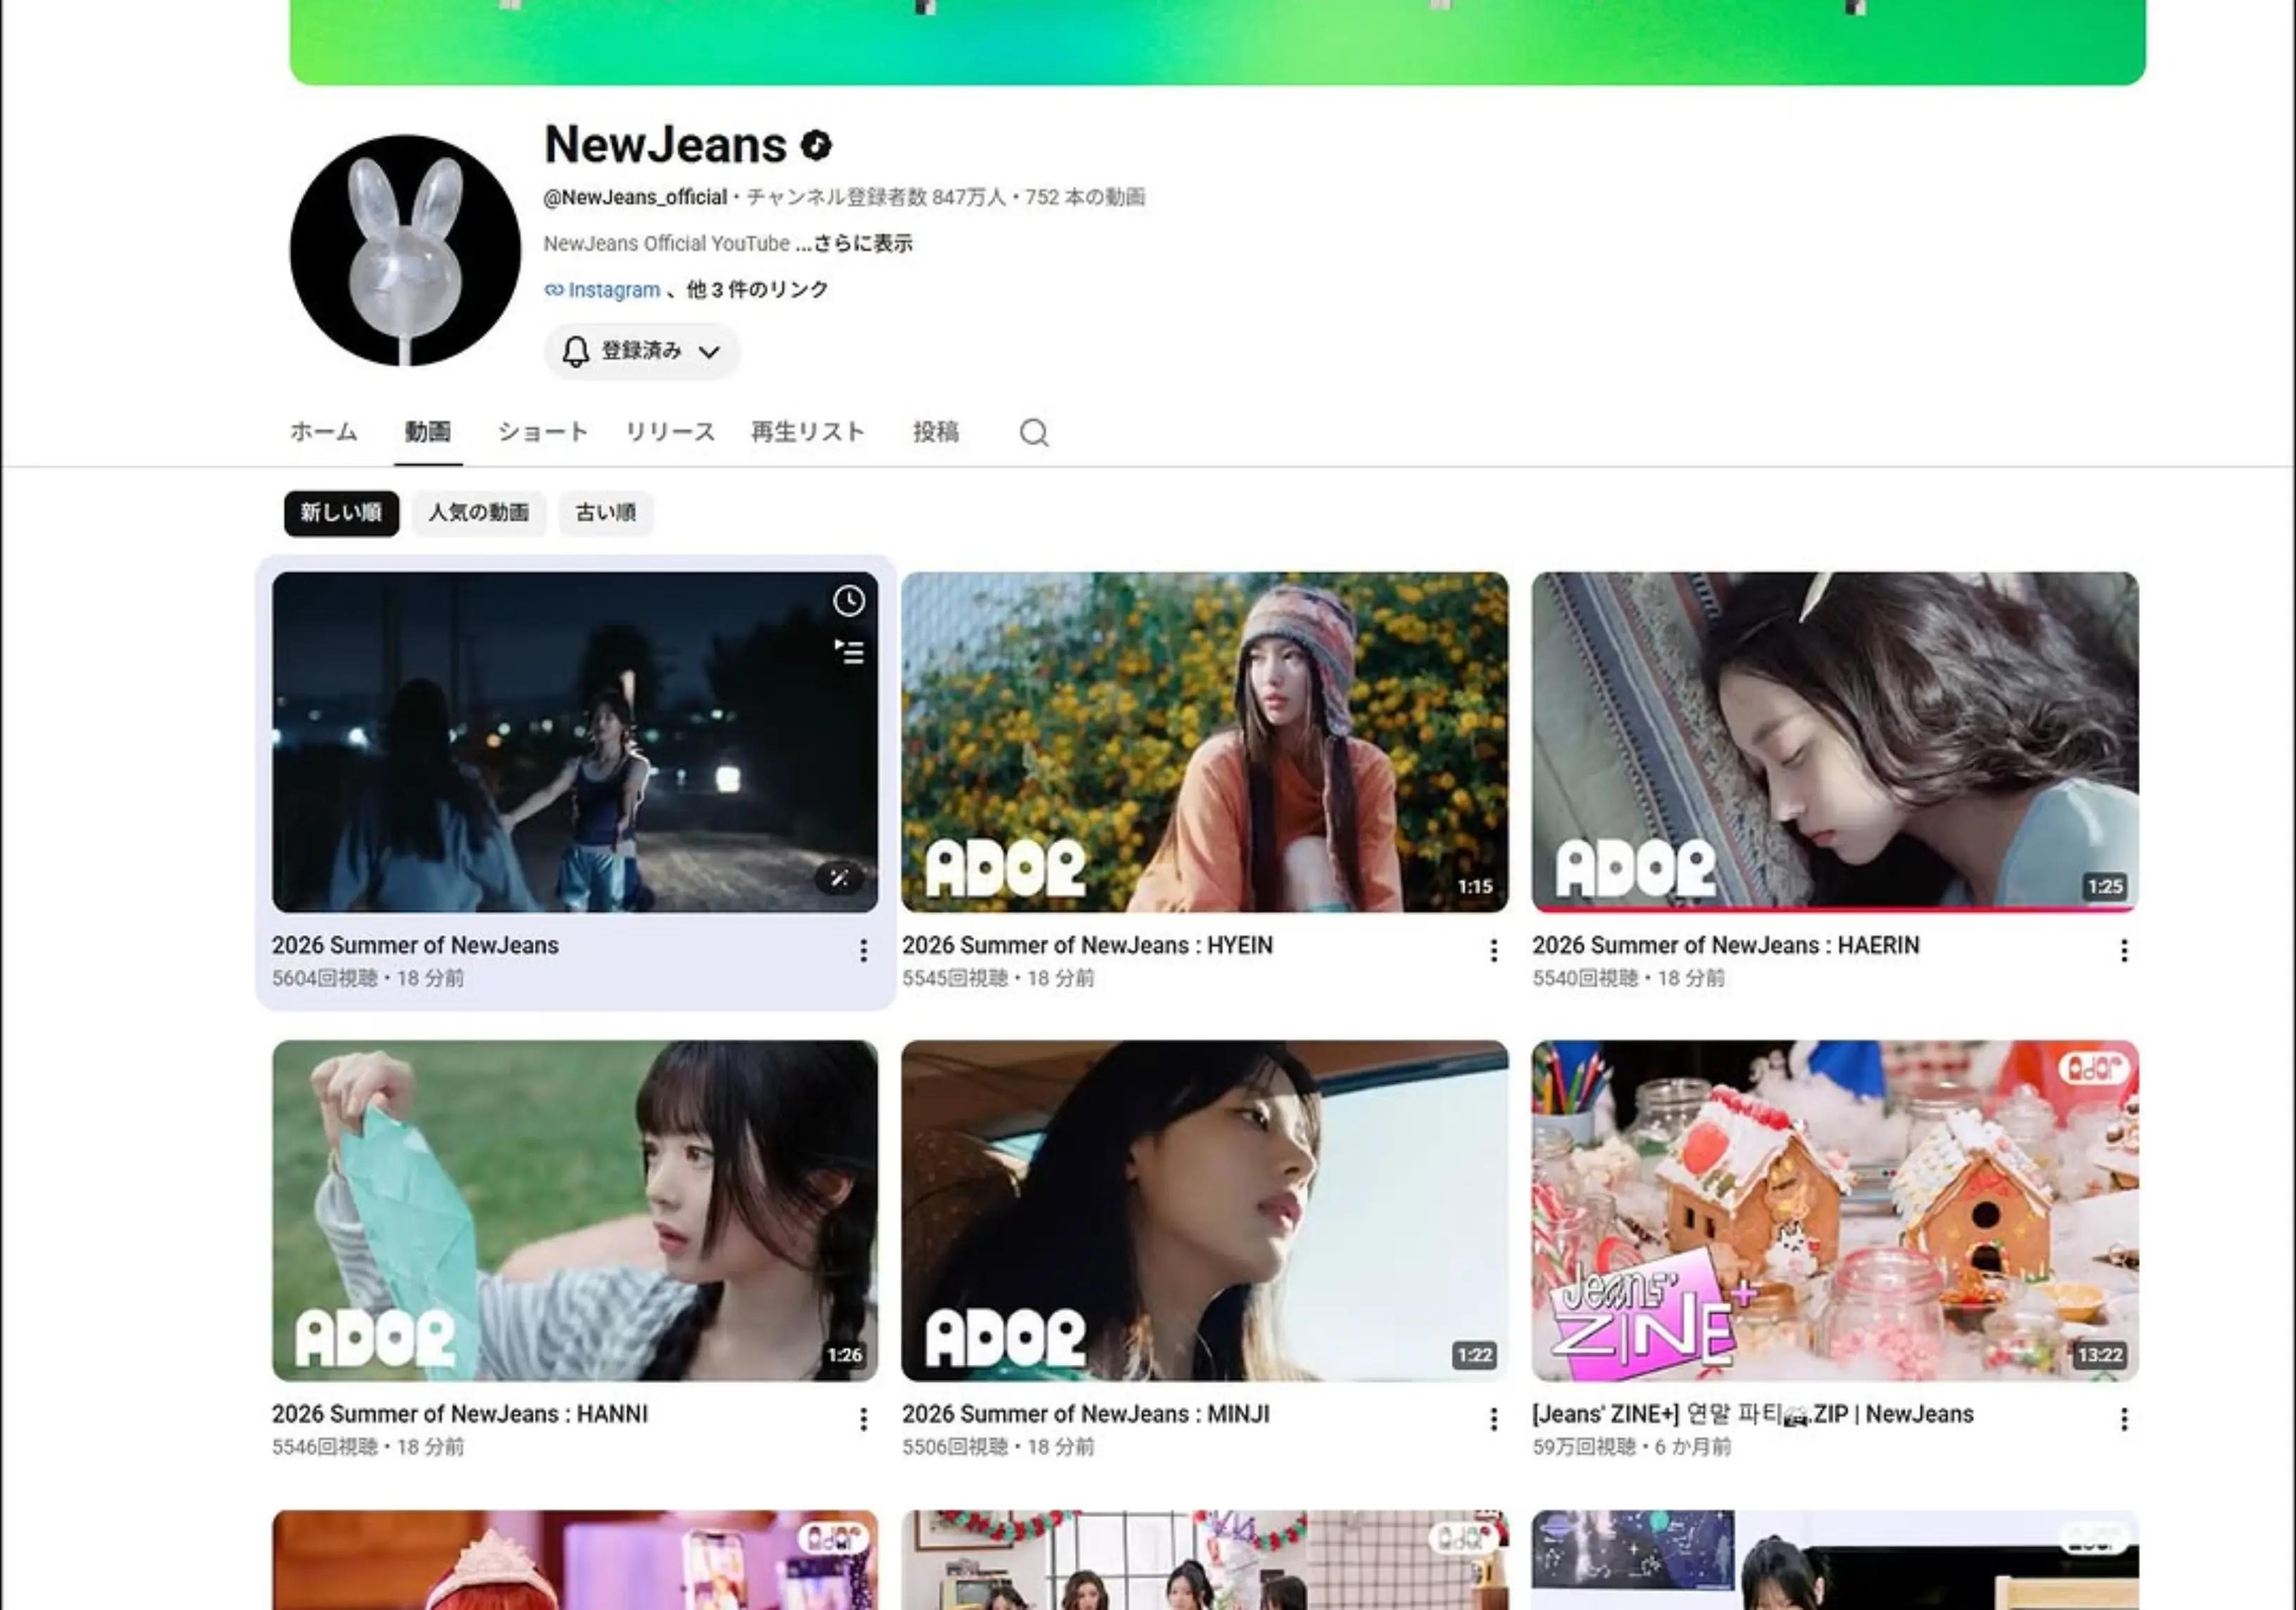Click the verified artist badge beside NewJeans
The image size is (2296, 1610).
[817, 146]
